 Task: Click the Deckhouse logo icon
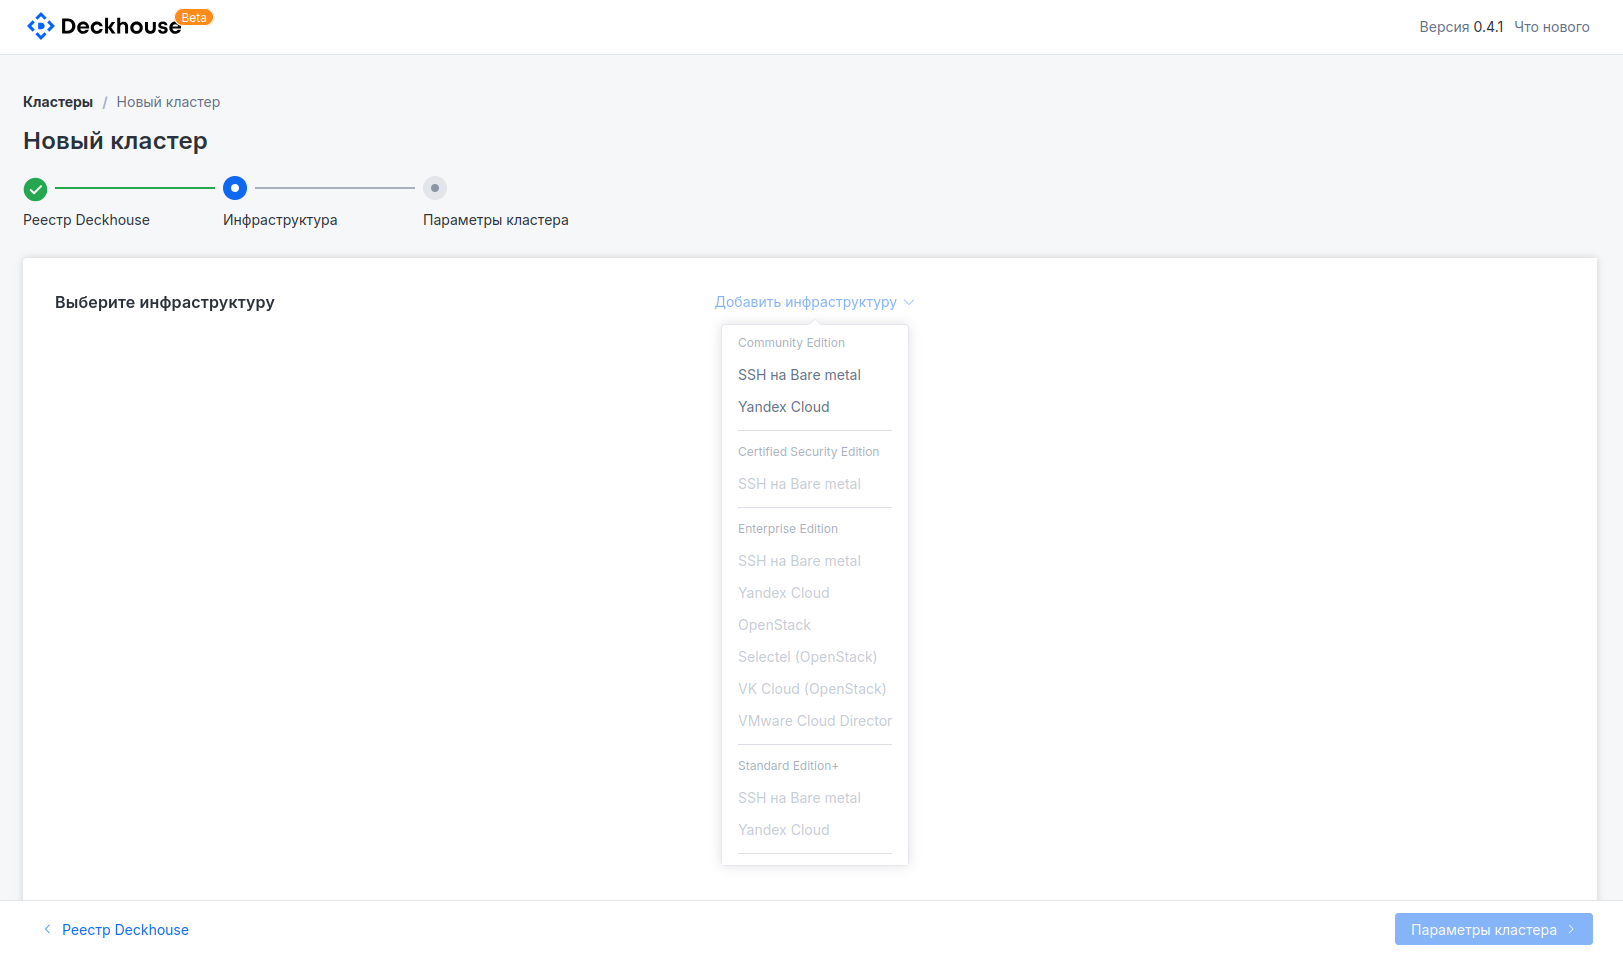coord(40,26)
